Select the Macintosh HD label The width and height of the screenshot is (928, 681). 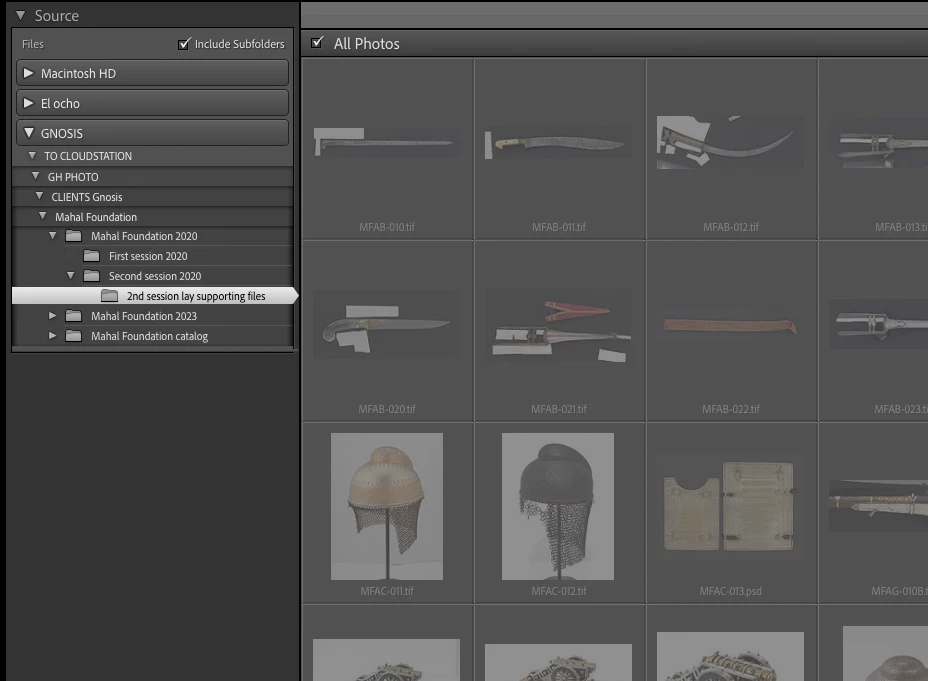click(x=78, y=73)
